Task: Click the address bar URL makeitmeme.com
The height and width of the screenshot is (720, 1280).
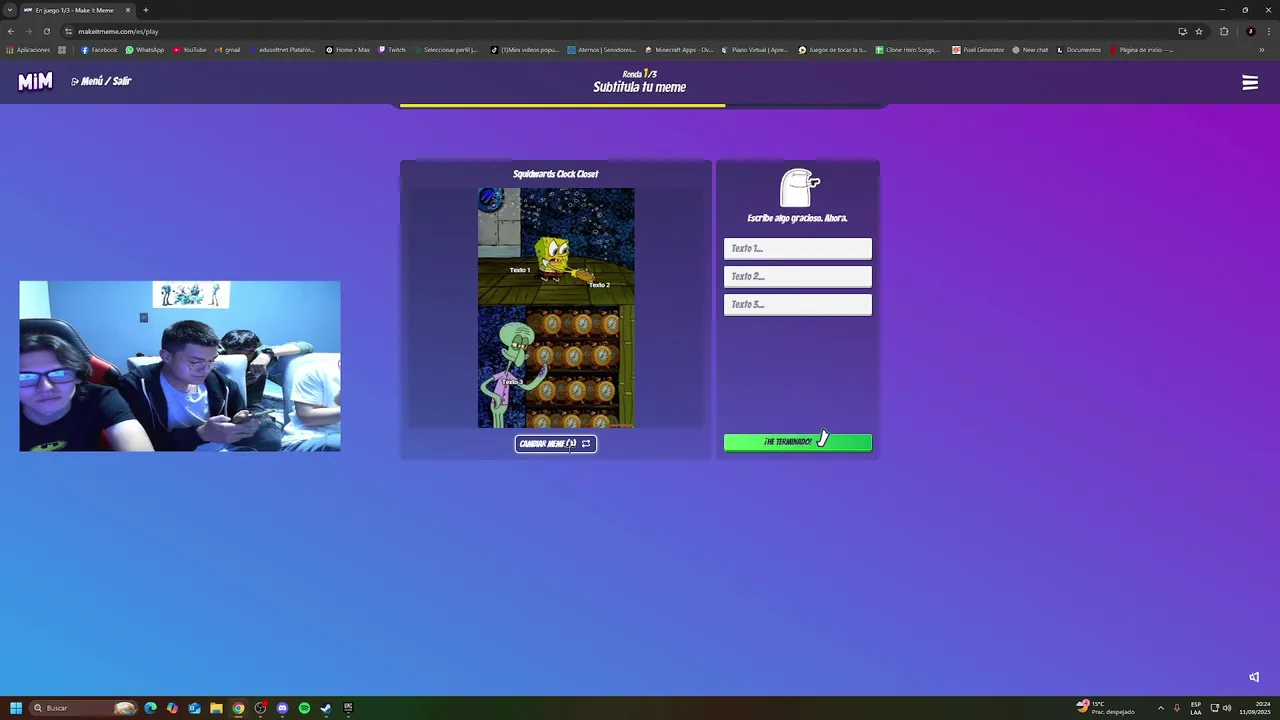Action: click(x=118, y=31)
